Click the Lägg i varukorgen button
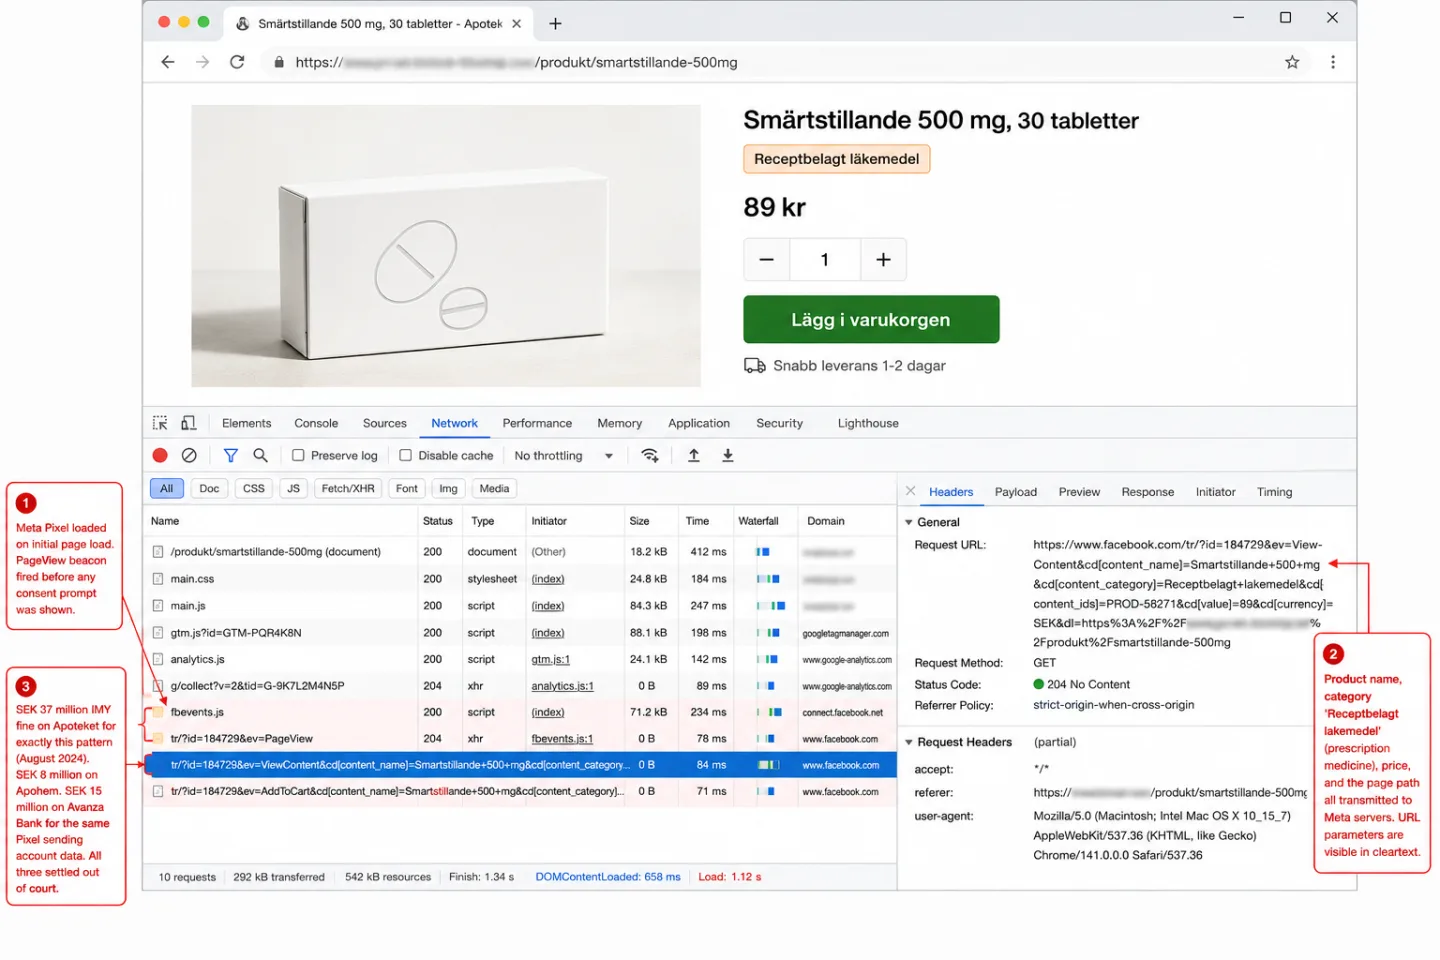Screen dimensions: 1440x960 coord(871,319)
